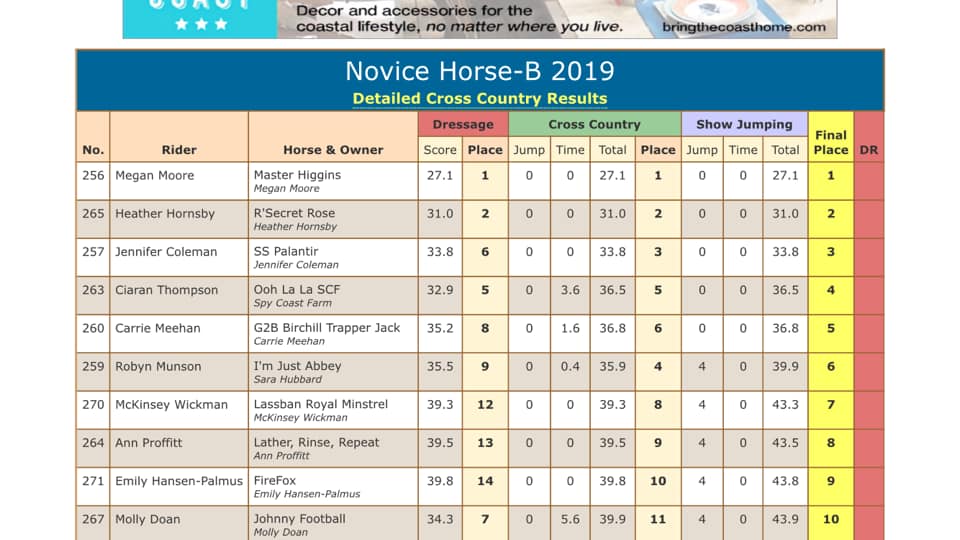960x540 pixels.
Task: Click cross country time penalty 5.6
Action: pos(570,519)
